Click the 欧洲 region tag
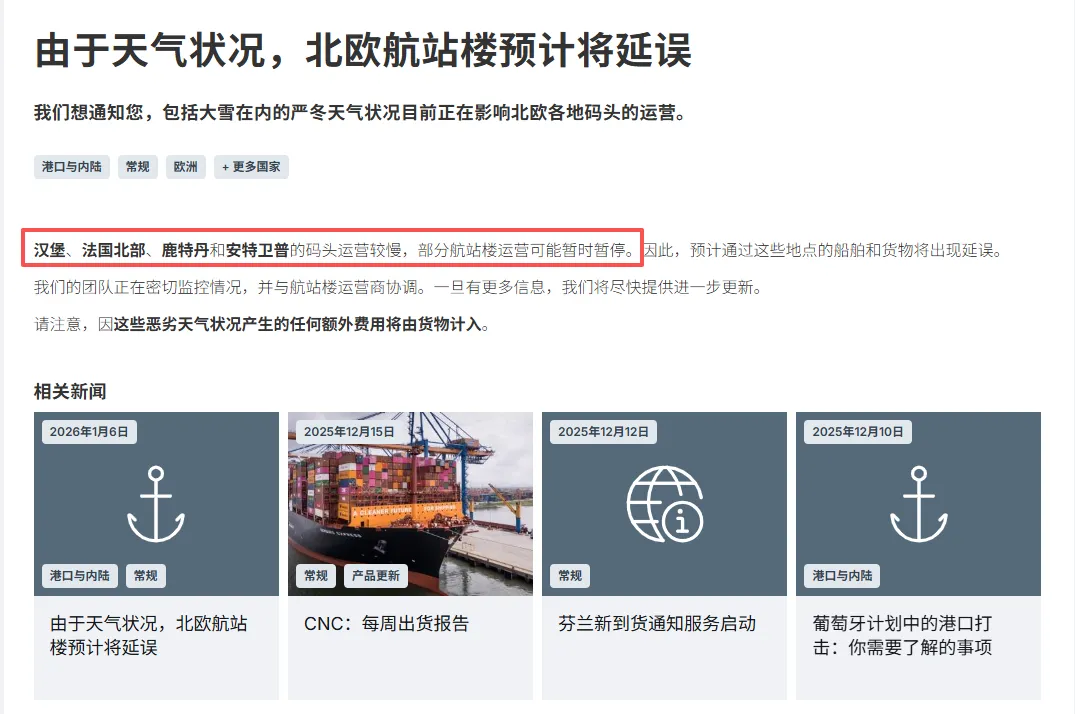Screen dimensions: 1075x714 pos(186,167)
